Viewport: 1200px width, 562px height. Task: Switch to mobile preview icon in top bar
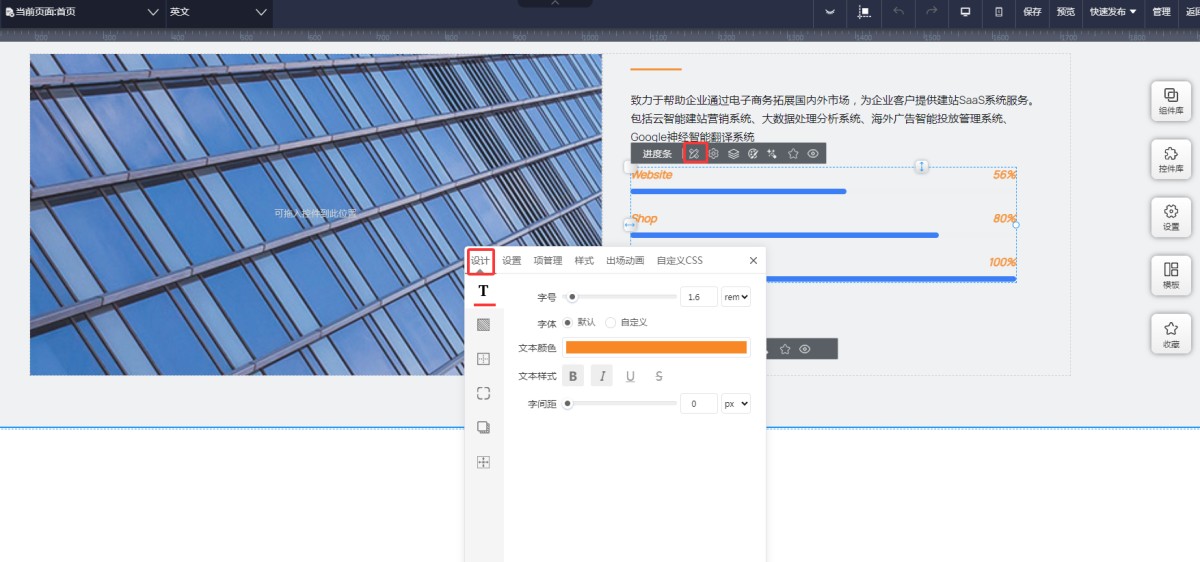pyautogui.click(x=999, y=12)
